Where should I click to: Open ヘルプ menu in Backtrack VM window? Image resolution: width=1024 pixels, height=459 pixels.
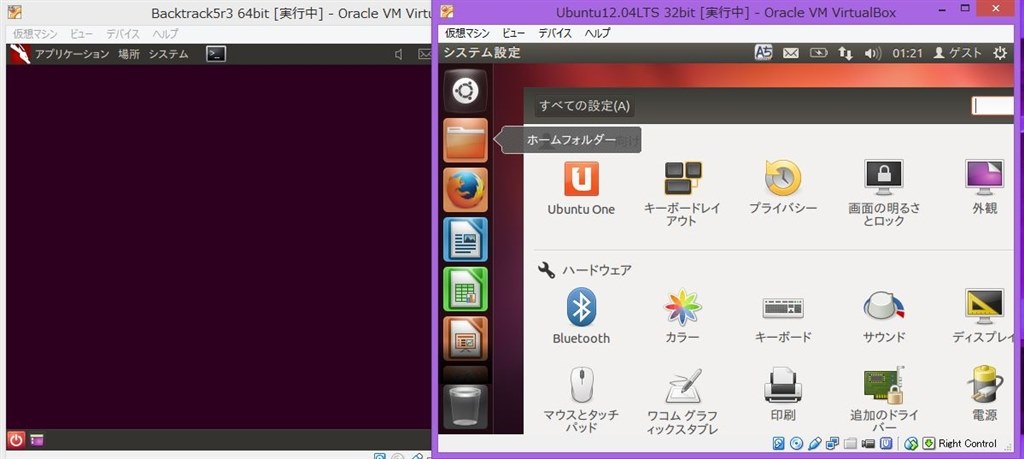tap(165, 34)
